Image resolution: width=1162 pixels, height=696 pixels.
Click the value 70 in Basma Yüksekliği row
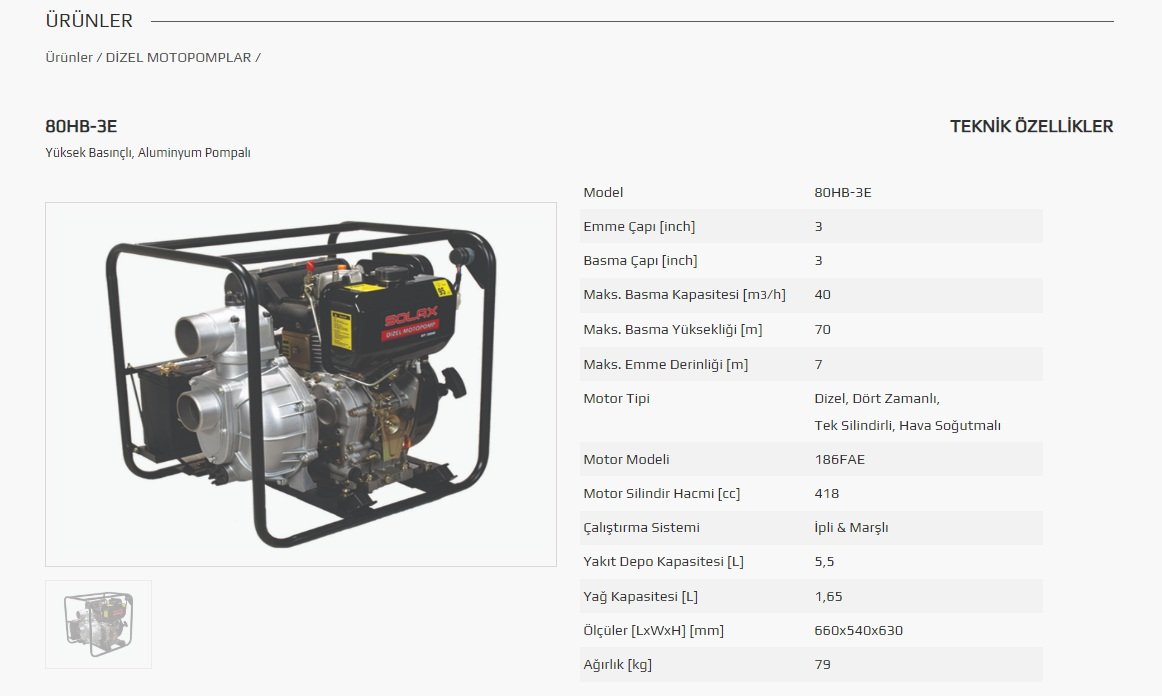point(823,329)
